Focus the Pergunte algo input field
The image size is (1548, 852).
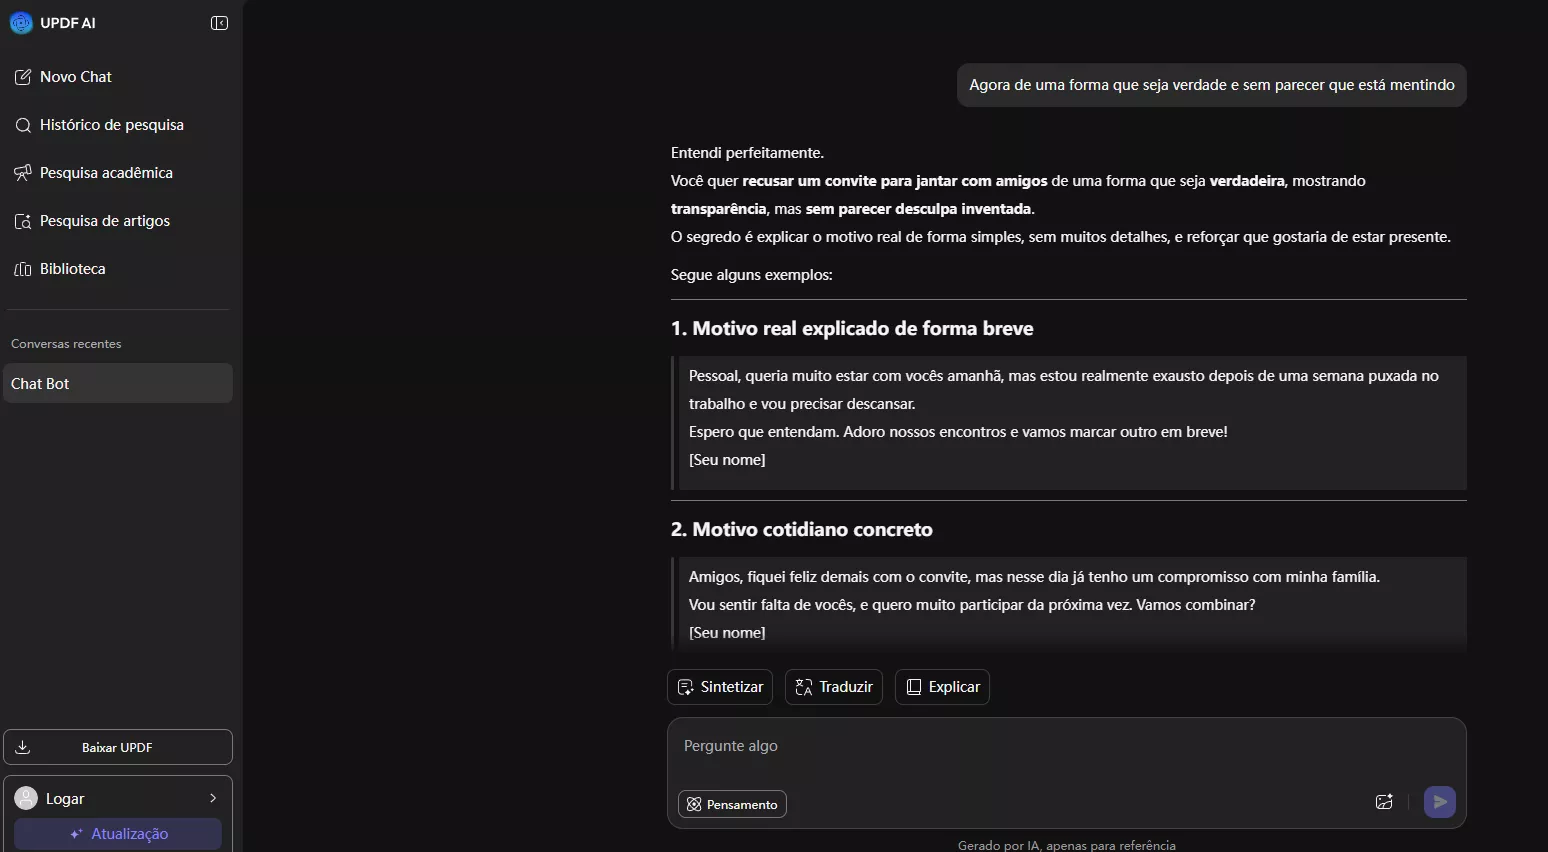[x=1066, y=746]
